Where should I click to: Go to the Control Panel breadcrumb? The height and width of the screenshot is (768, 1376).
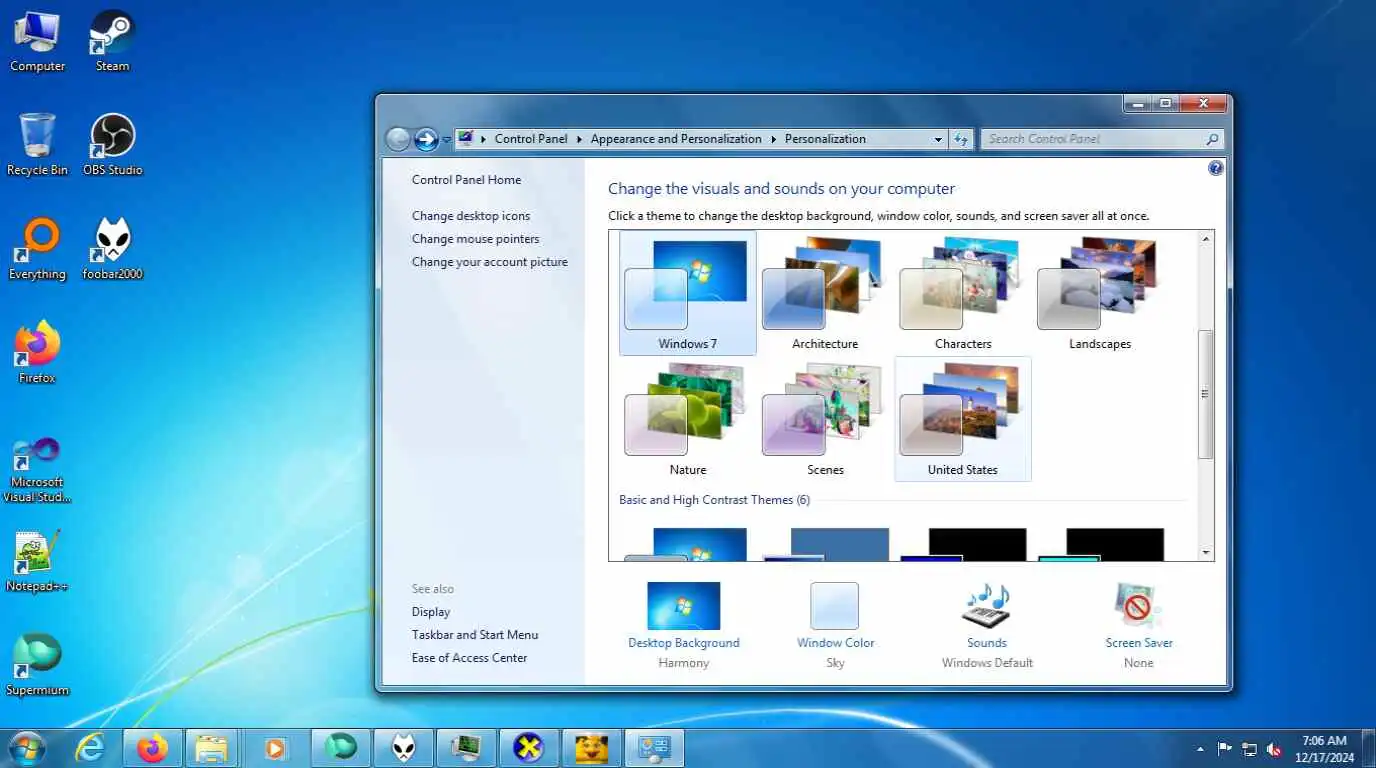point(531,139)
